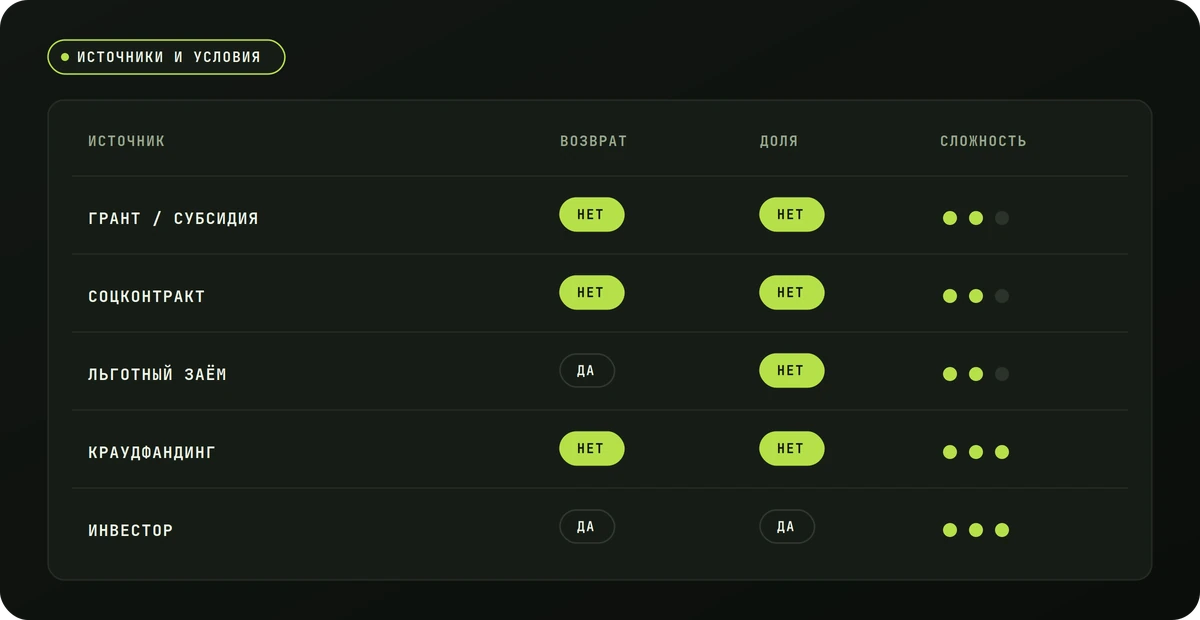Select the Возврат column header
This screenshot has width=1200, height=620.
(x=593, y=141)
